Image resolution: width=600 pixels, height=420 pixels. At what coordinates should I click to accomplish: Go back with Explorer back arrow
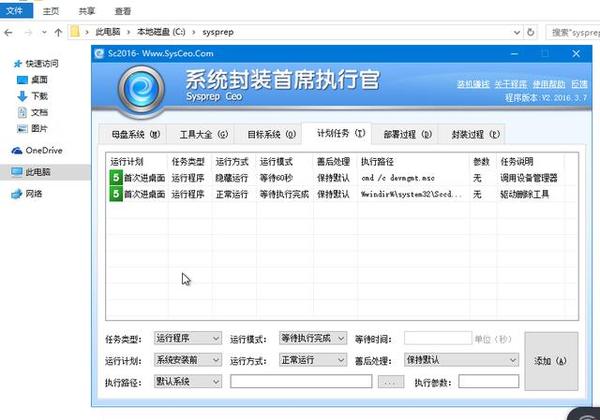coord(8,33)
